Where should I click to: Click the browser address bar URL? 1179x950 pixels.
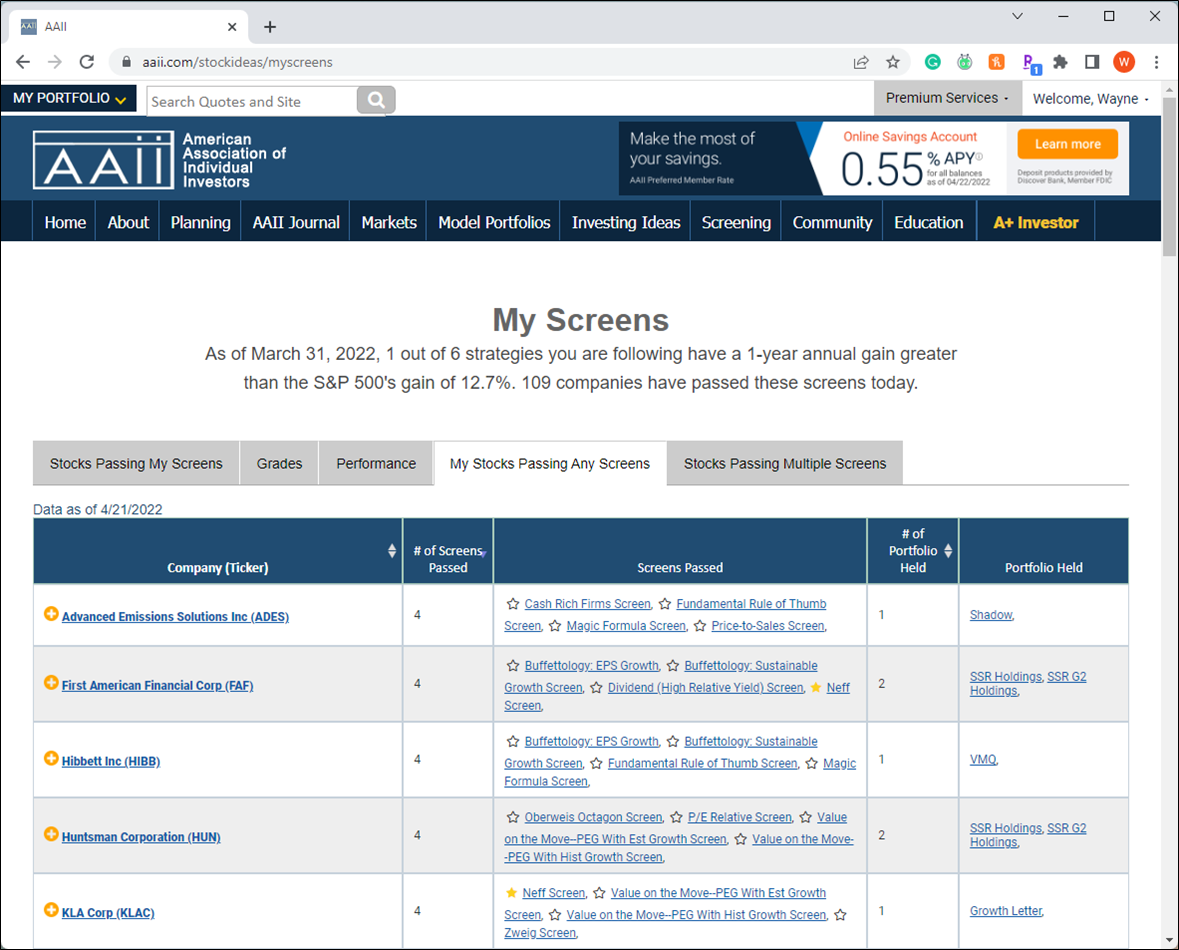238,62
